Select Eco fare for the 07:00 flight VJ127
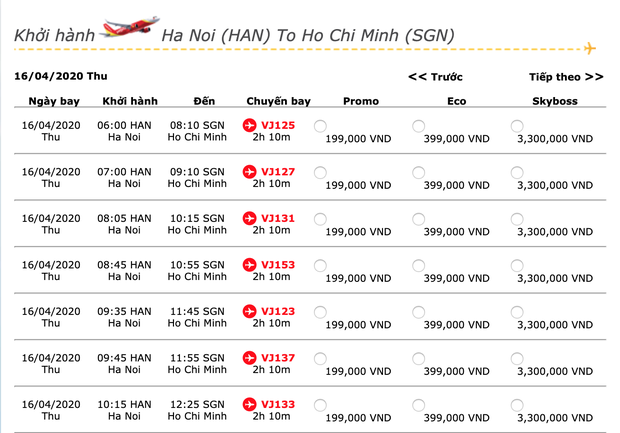The width and height of the screenshot is (620, 433). point(419,172)
